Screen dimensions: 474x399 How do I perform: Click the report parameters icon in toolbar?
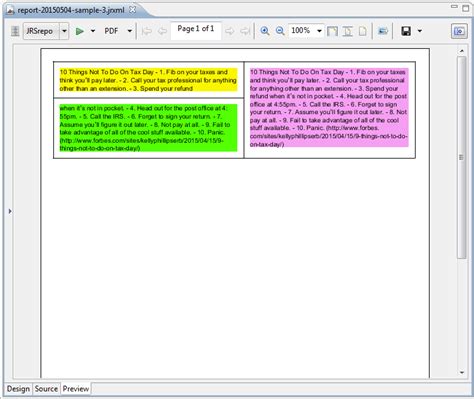pyautogui.click(x=383, y=31)
